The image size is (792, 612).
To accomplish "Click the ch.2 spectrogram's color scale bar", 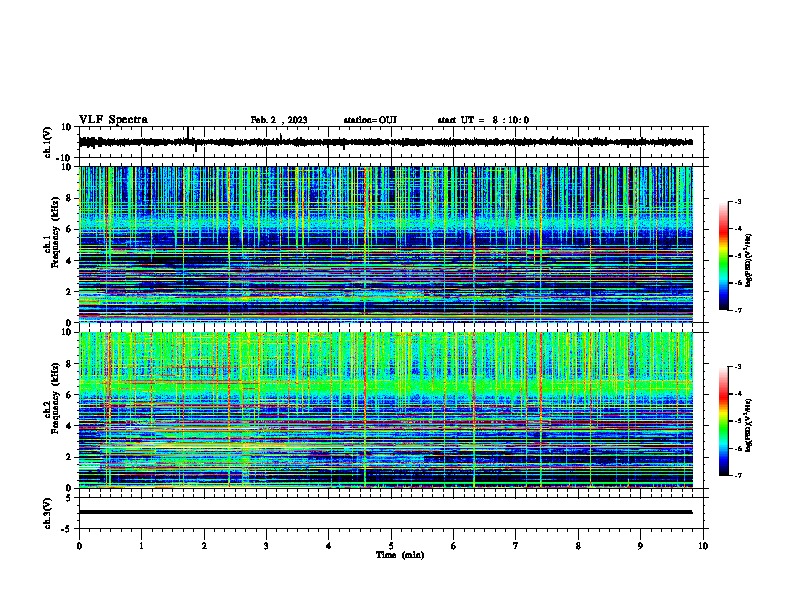I will 723,421.
